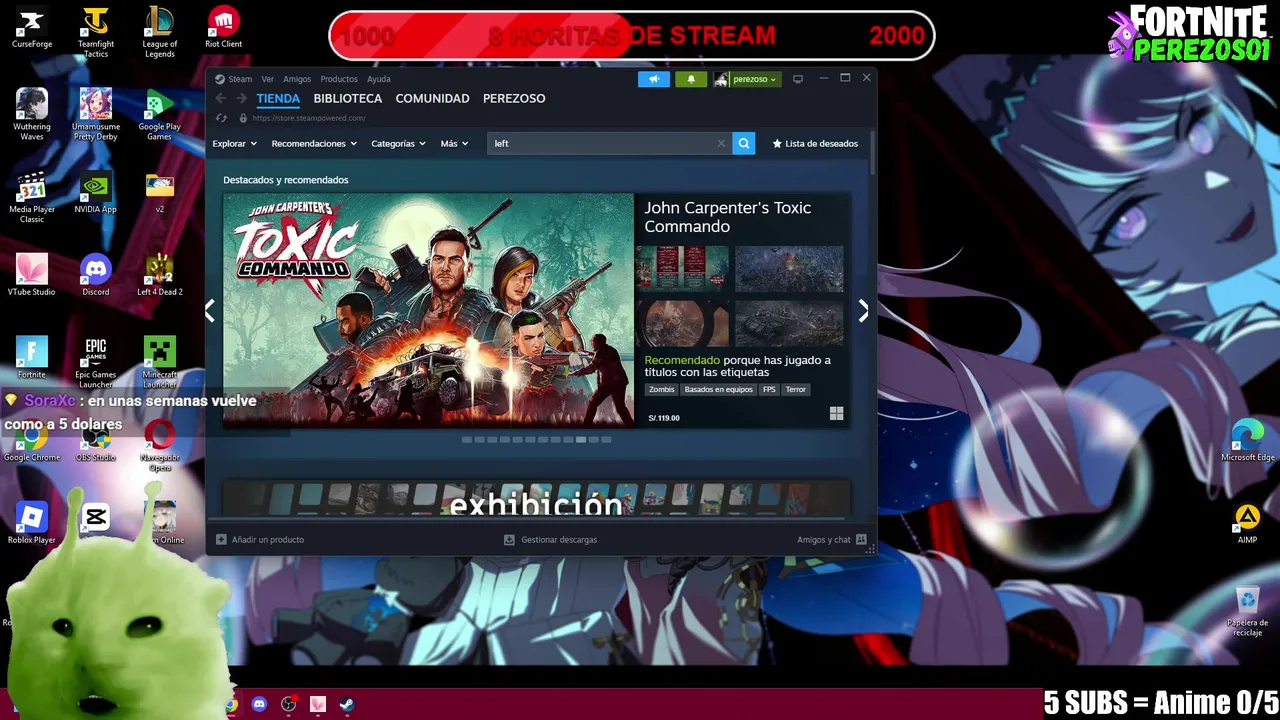
Task: Open the Productos menu
Action: click(x=339, y=79)
